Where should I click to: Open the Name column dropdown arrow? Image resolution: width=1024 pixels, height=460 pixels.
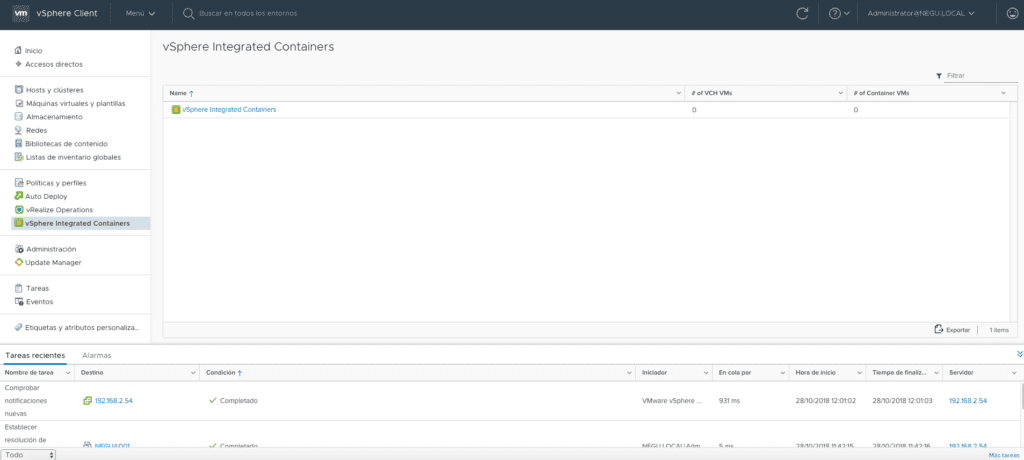click(x=677, y=93)
